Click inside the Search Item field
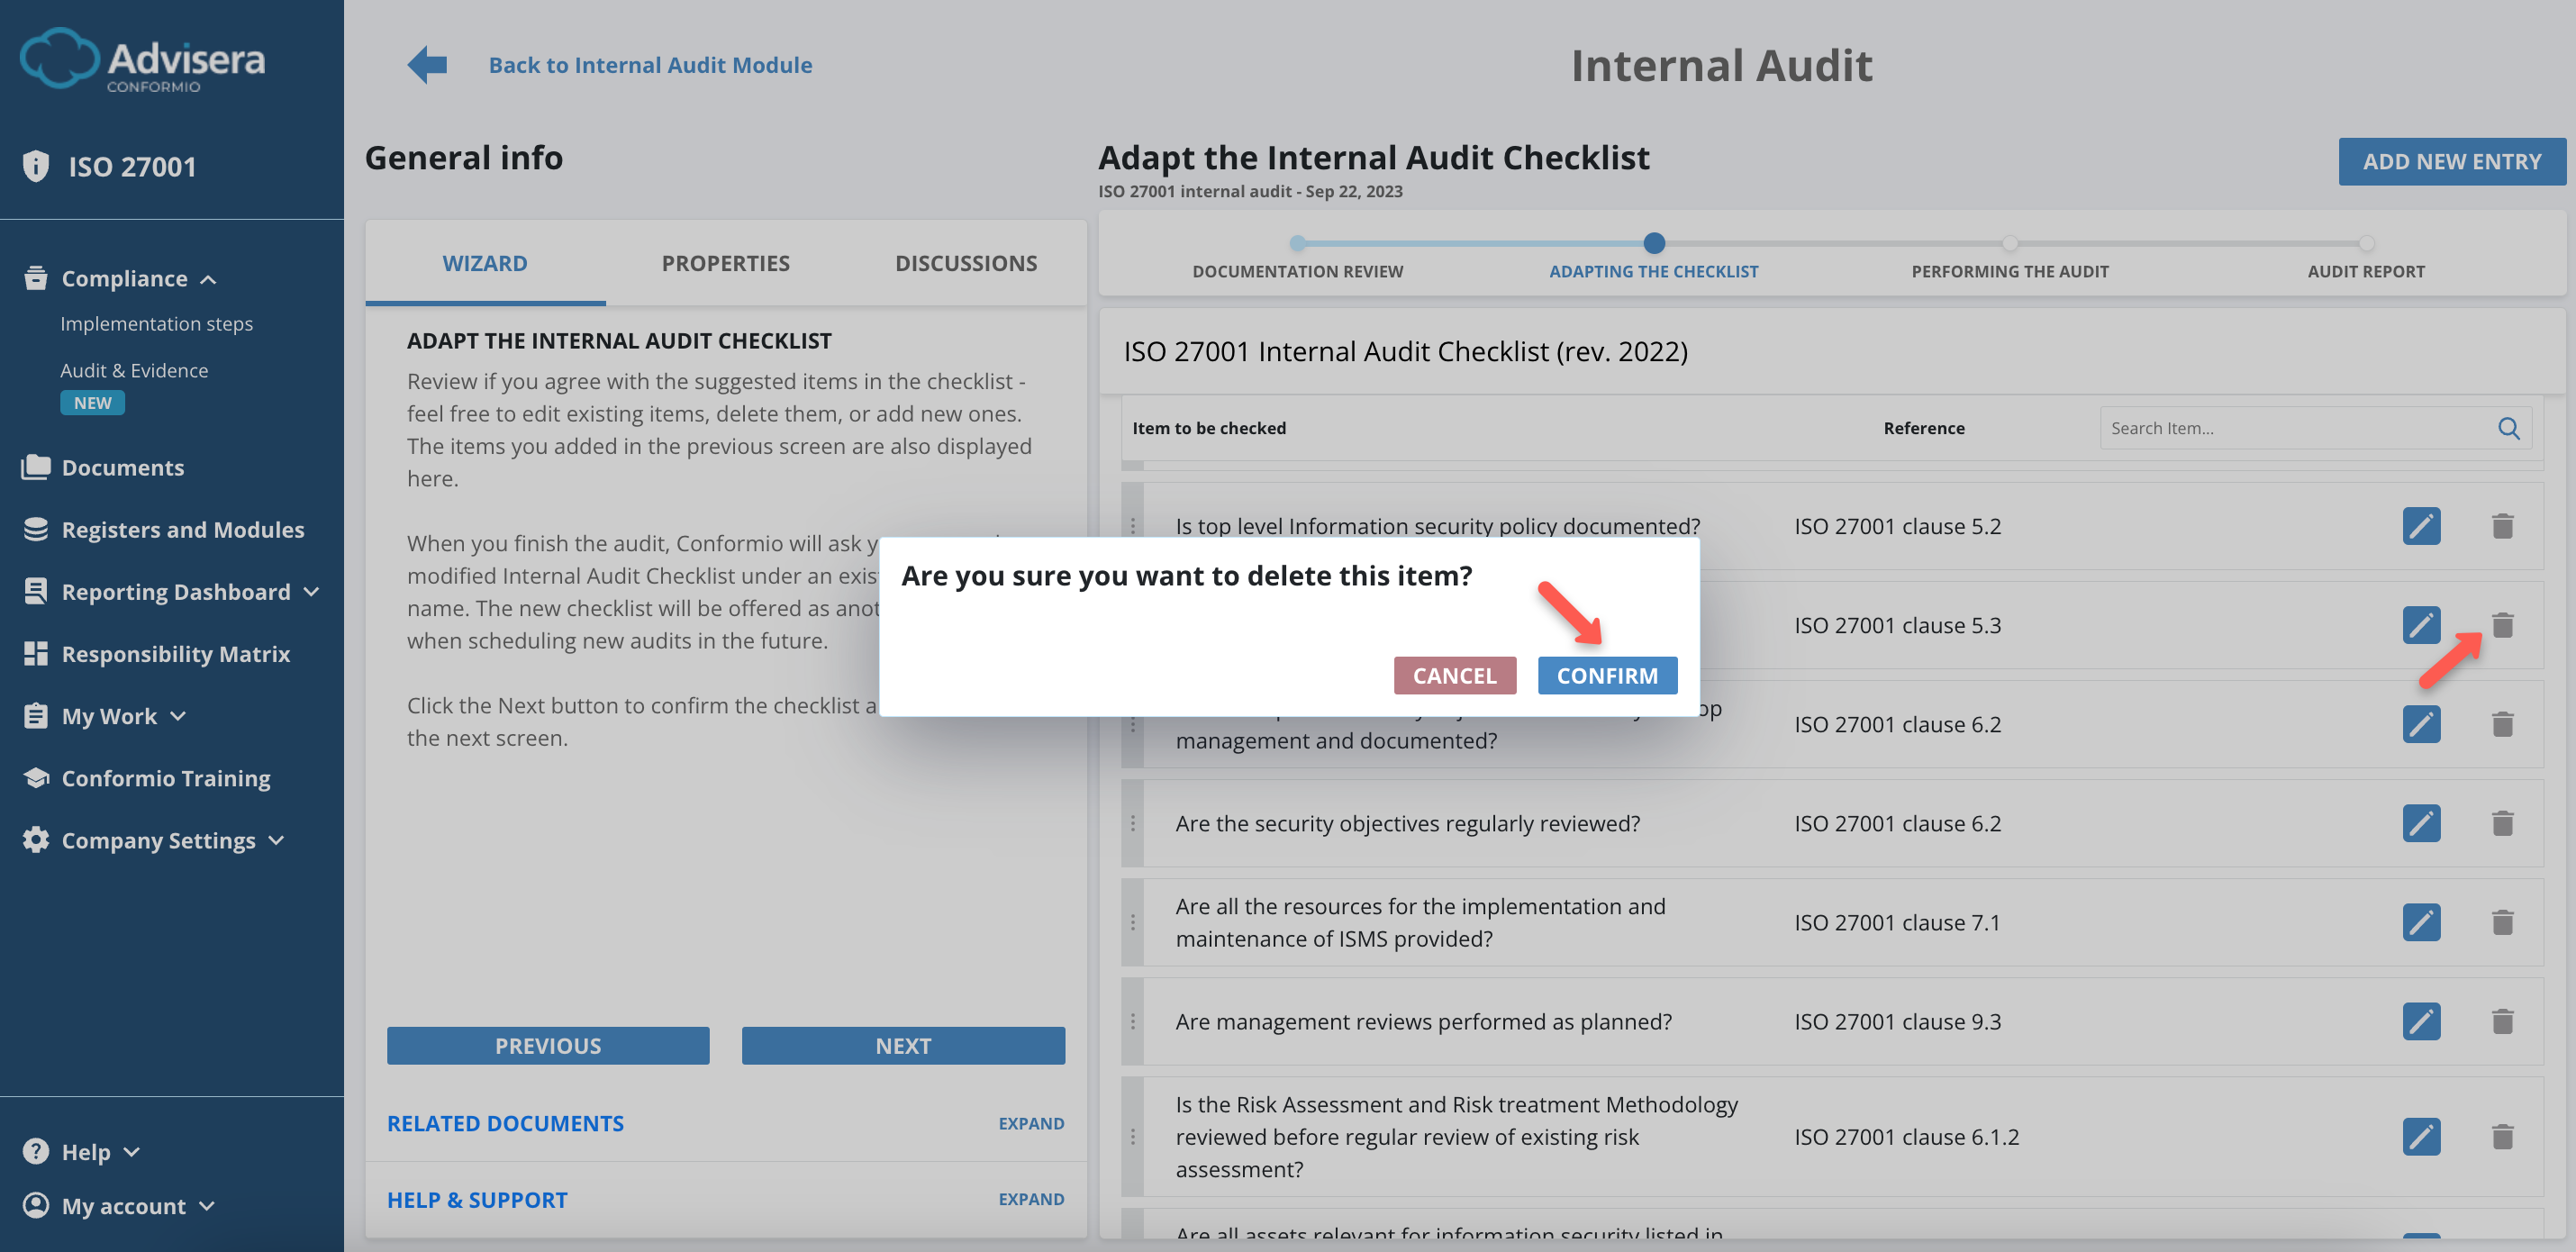 click(2290, 428)
